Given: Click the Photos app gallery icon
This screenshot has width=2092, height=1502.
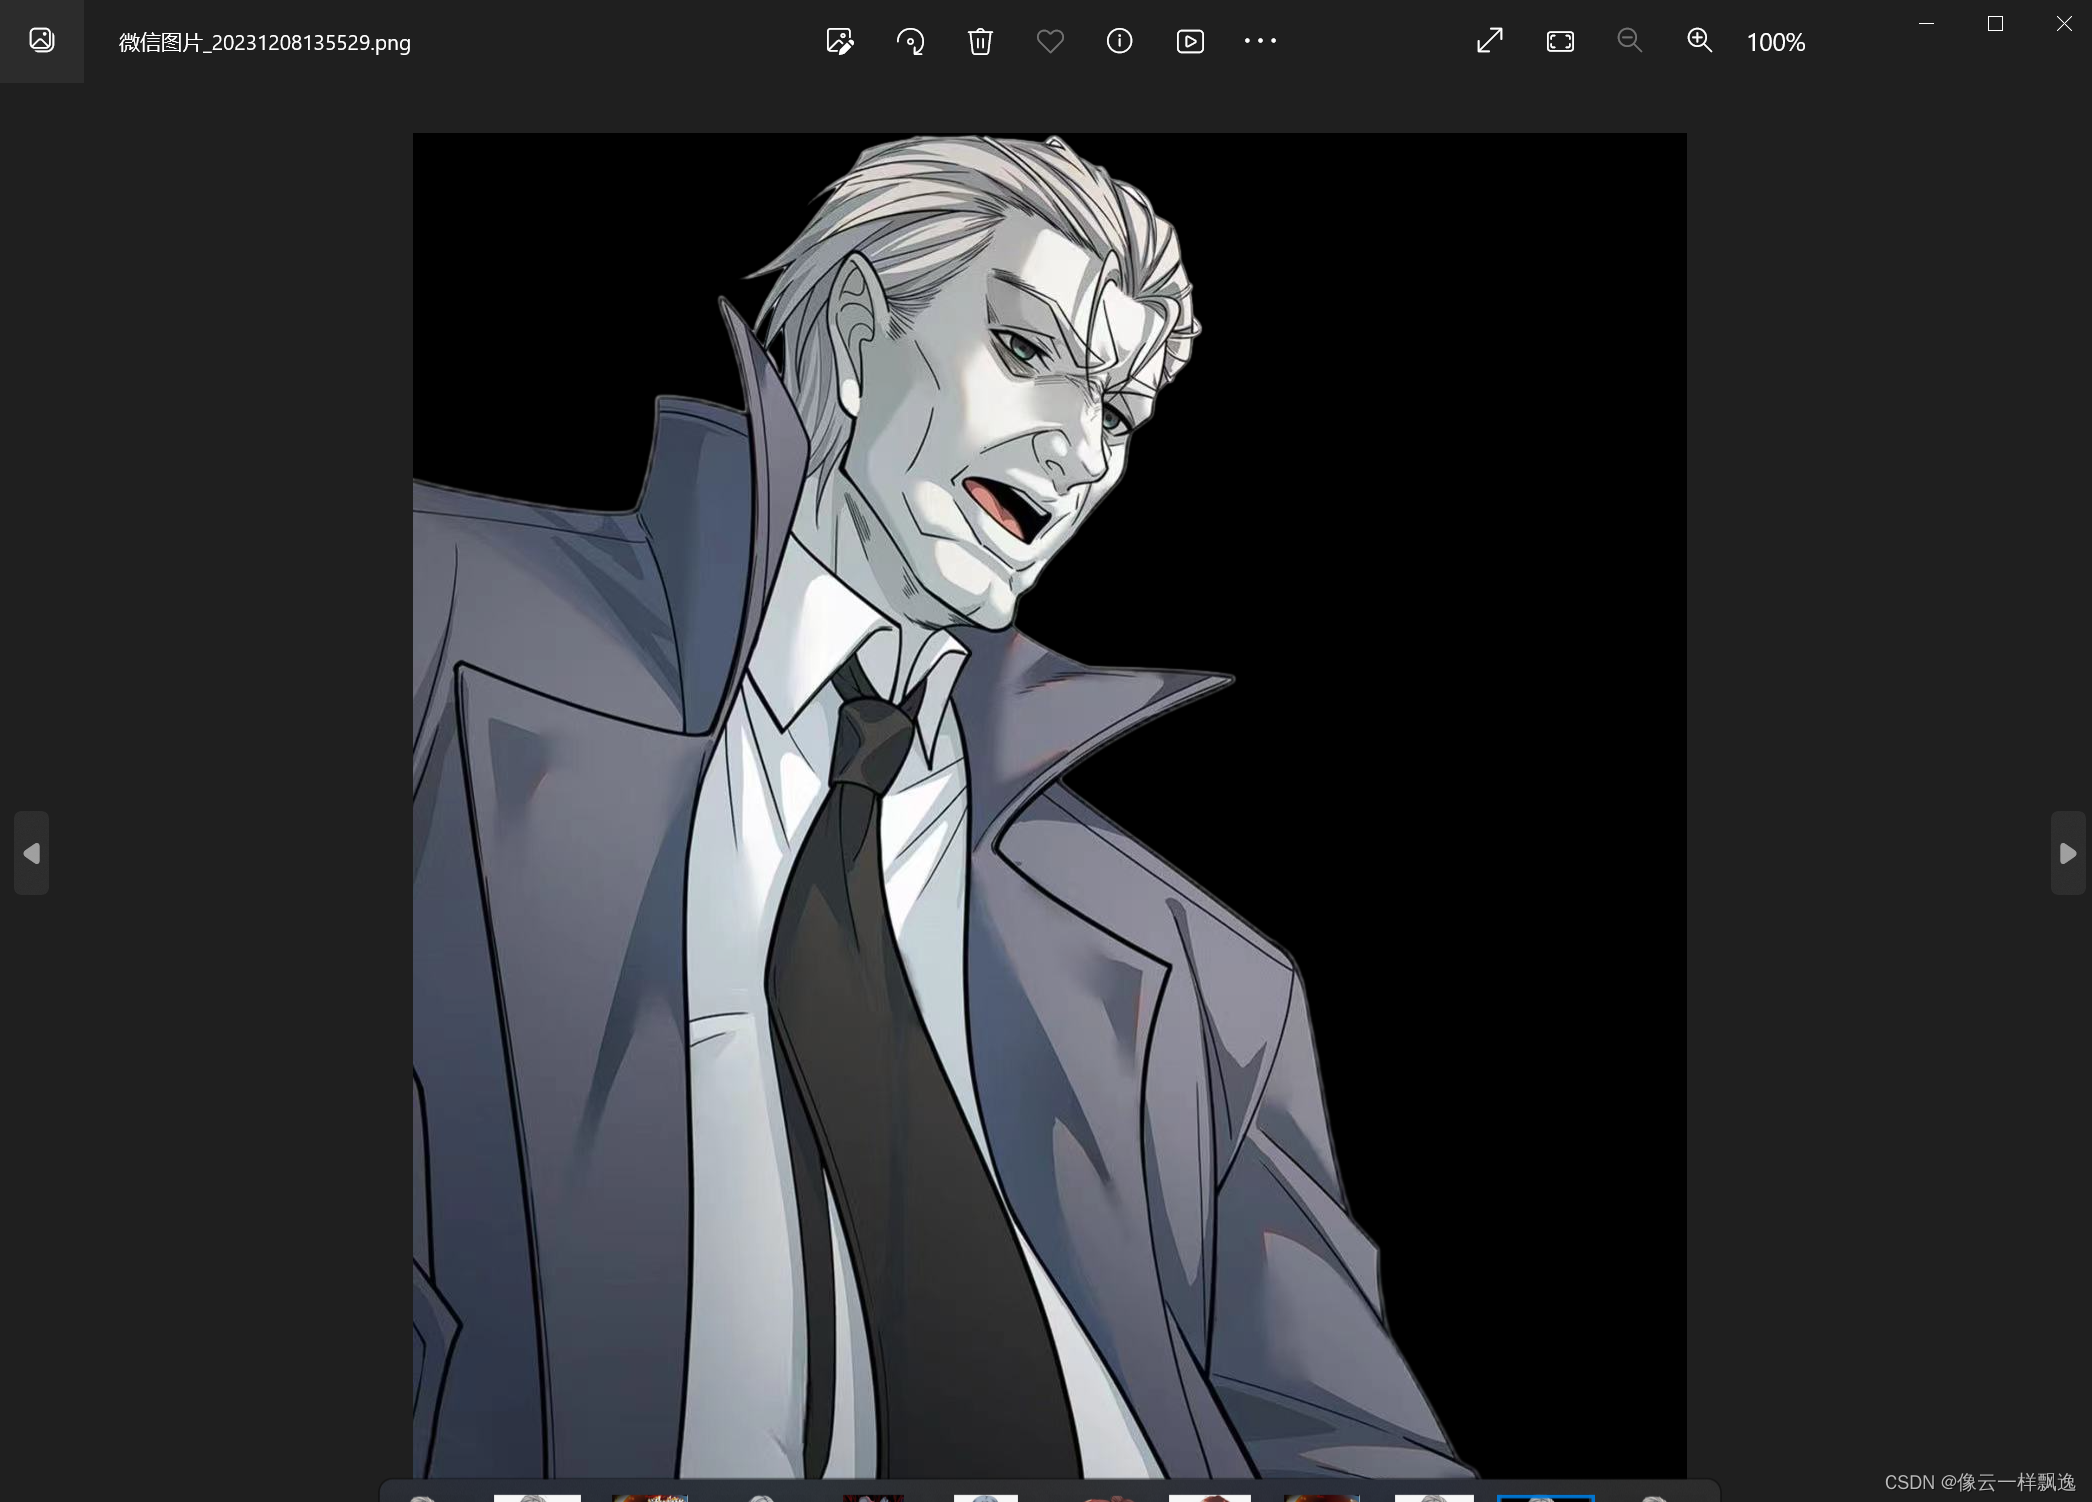Looking at the screenshot, I should coord(42,40).
